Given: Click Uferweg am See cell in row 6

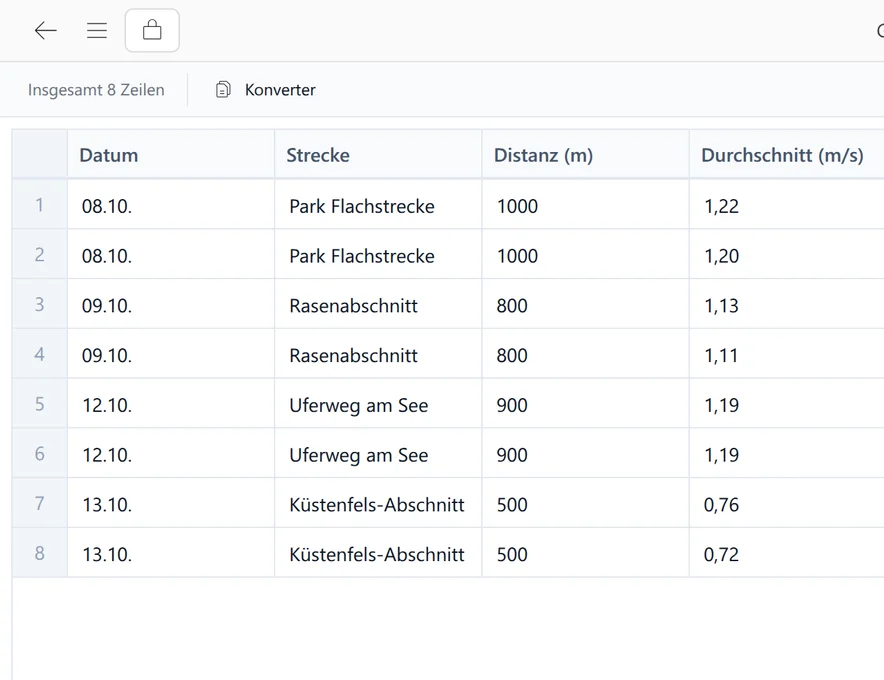Looking at the screenshot, I should tap(378, 453).
